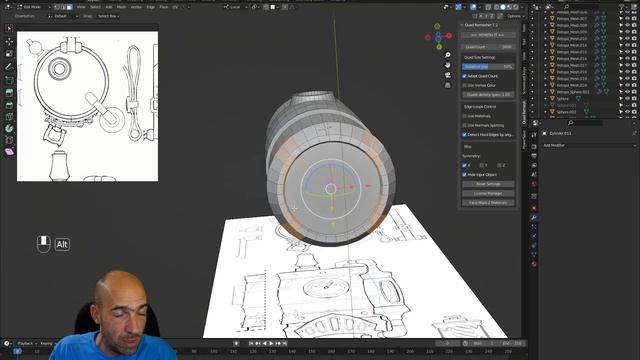The width and height of the screenshot is (640, 360).
Task: Click the REMESH IT button
Action: pos(488,35)
